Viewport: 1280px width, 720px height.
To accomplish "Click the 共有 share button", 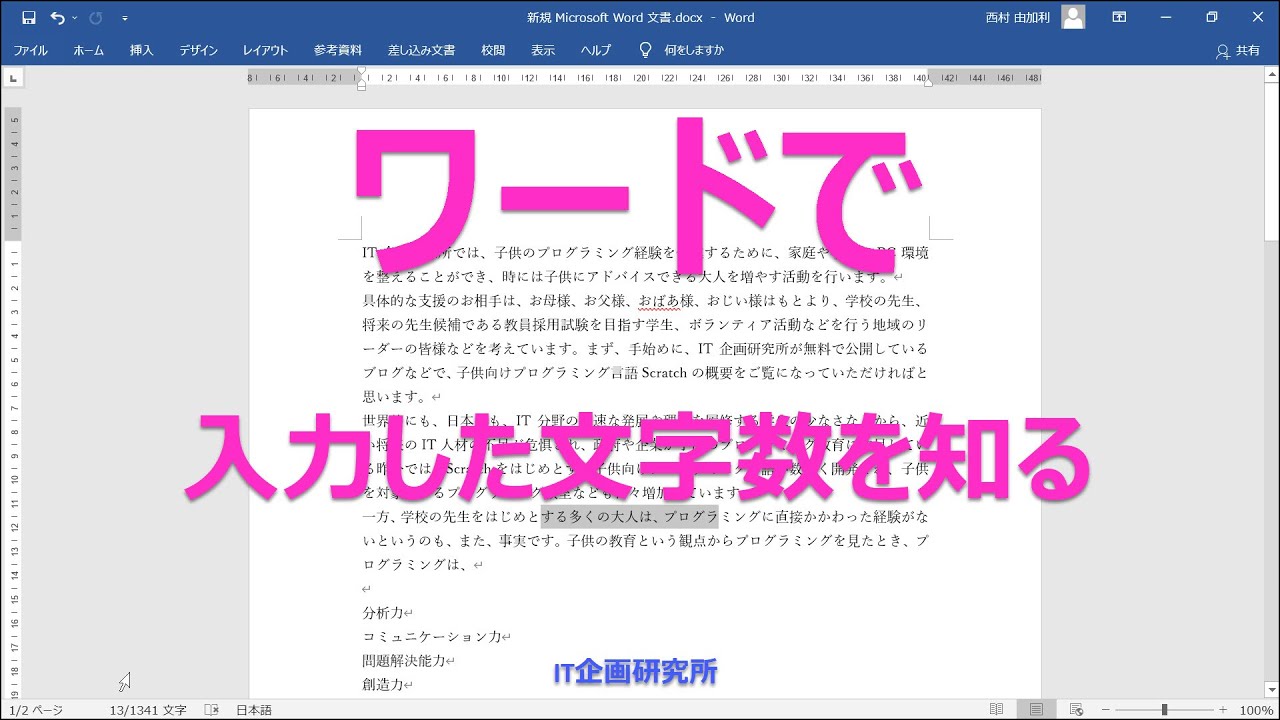I will pos(1238,50).
